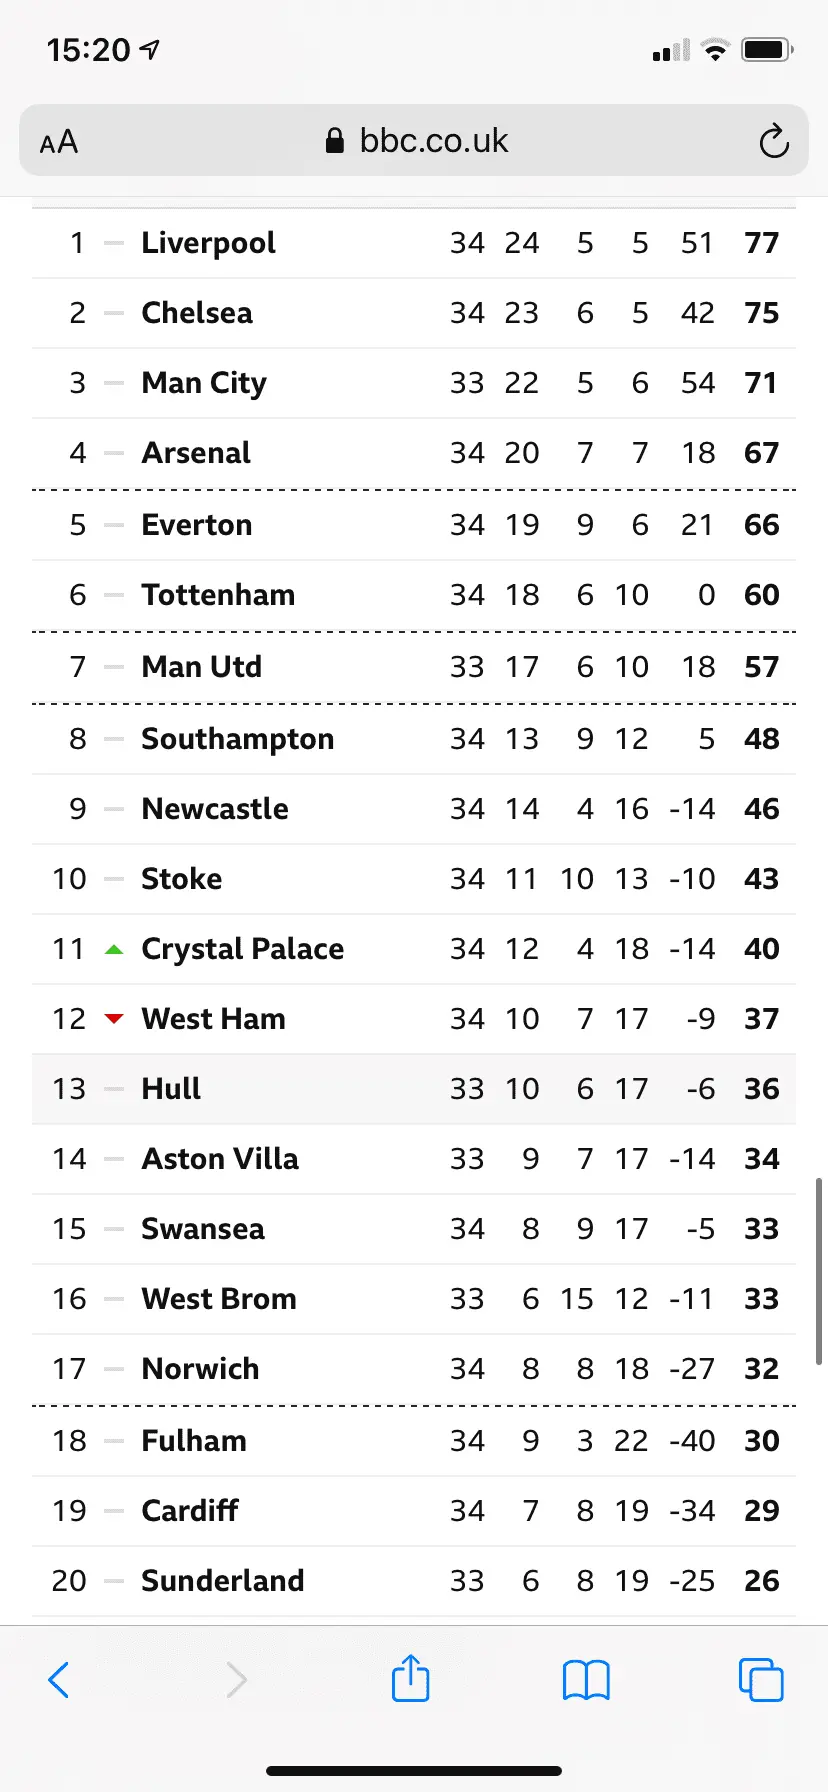The width and height of the screenshot is (828, 1792).
Task: Tap the home indicator bar
Action: (x=414, y=1771)
